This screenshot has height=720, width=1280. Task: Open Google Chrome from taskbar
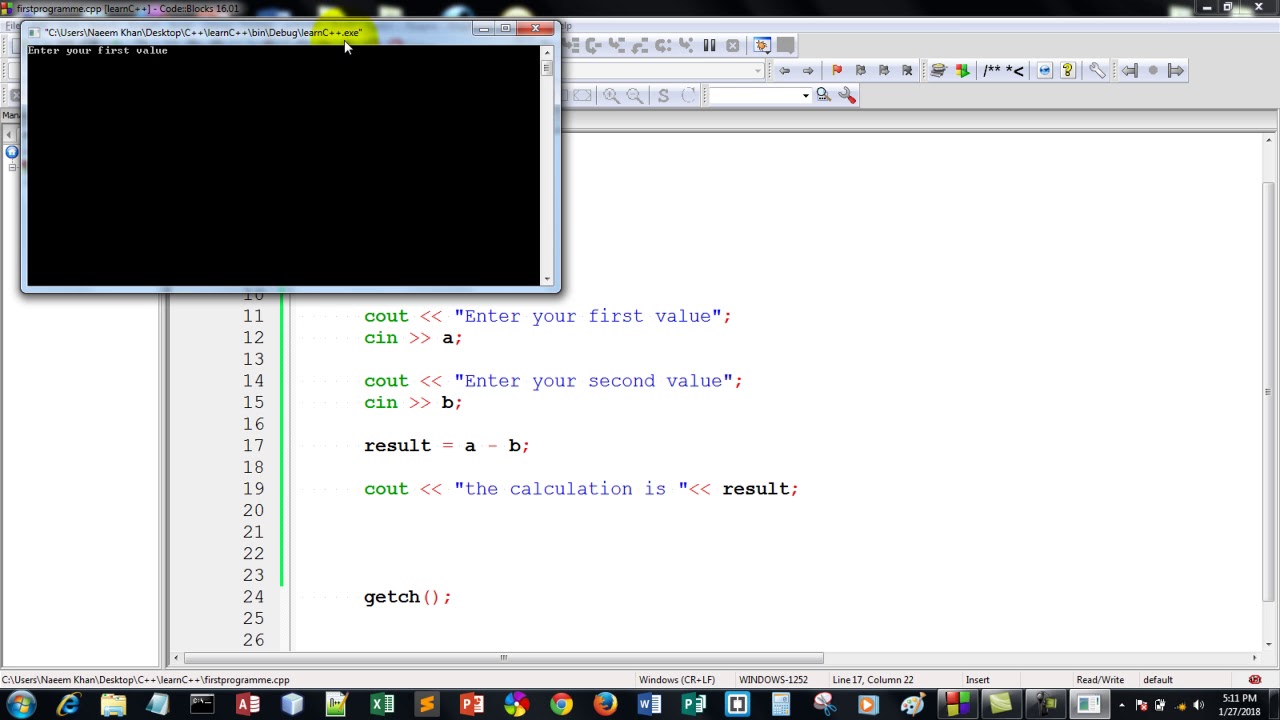(x=561, y=705)
